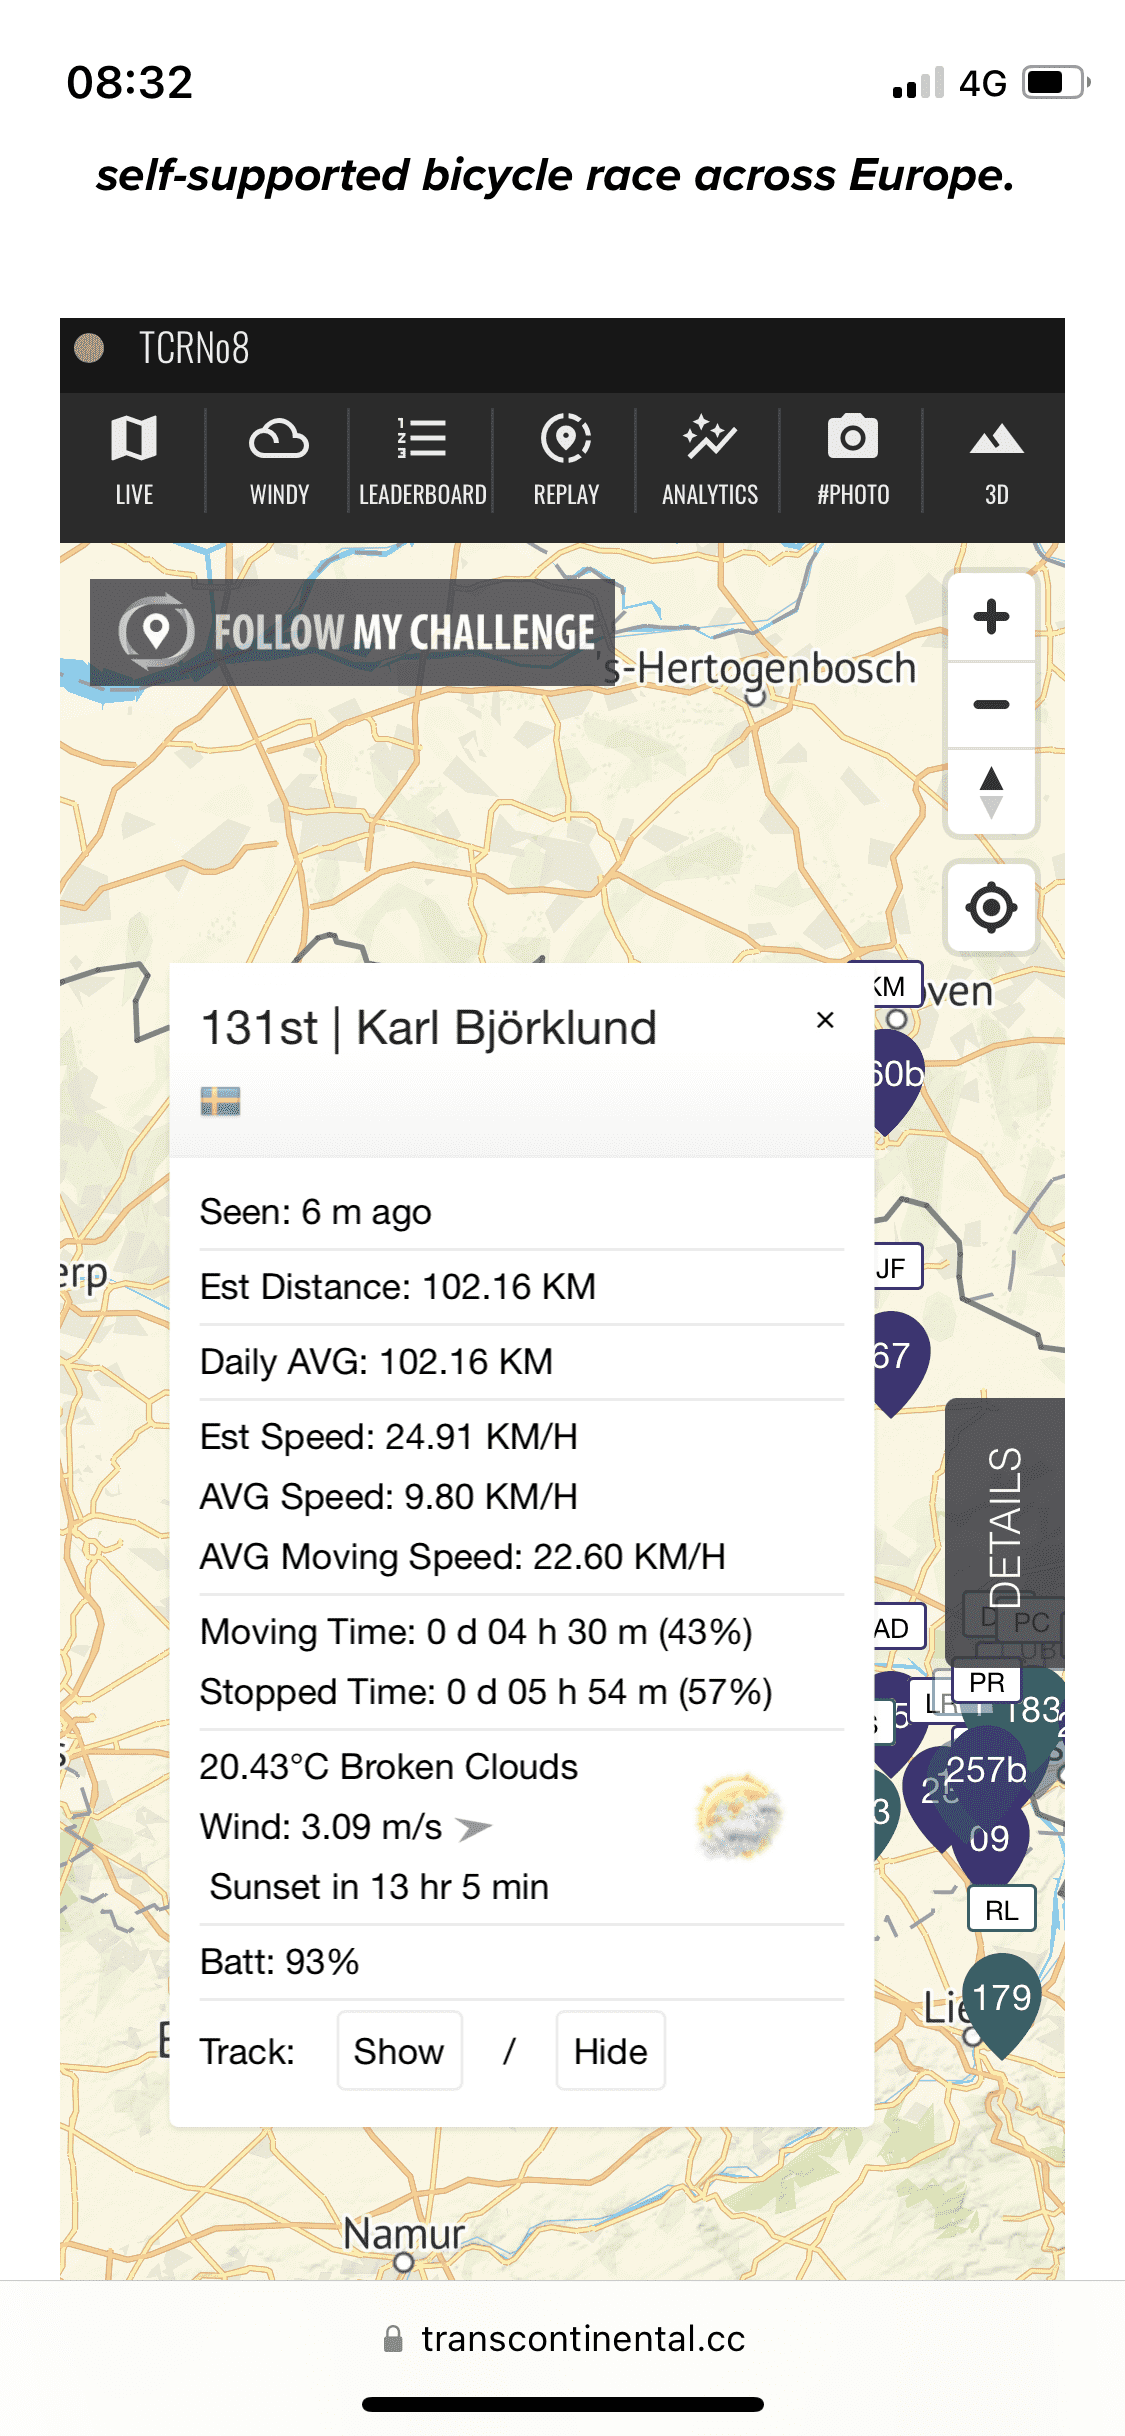1125x2436 pixels.
Task: Hide Karl Björklund's track
Action: pyautogui.click(x=610, y=2051)
